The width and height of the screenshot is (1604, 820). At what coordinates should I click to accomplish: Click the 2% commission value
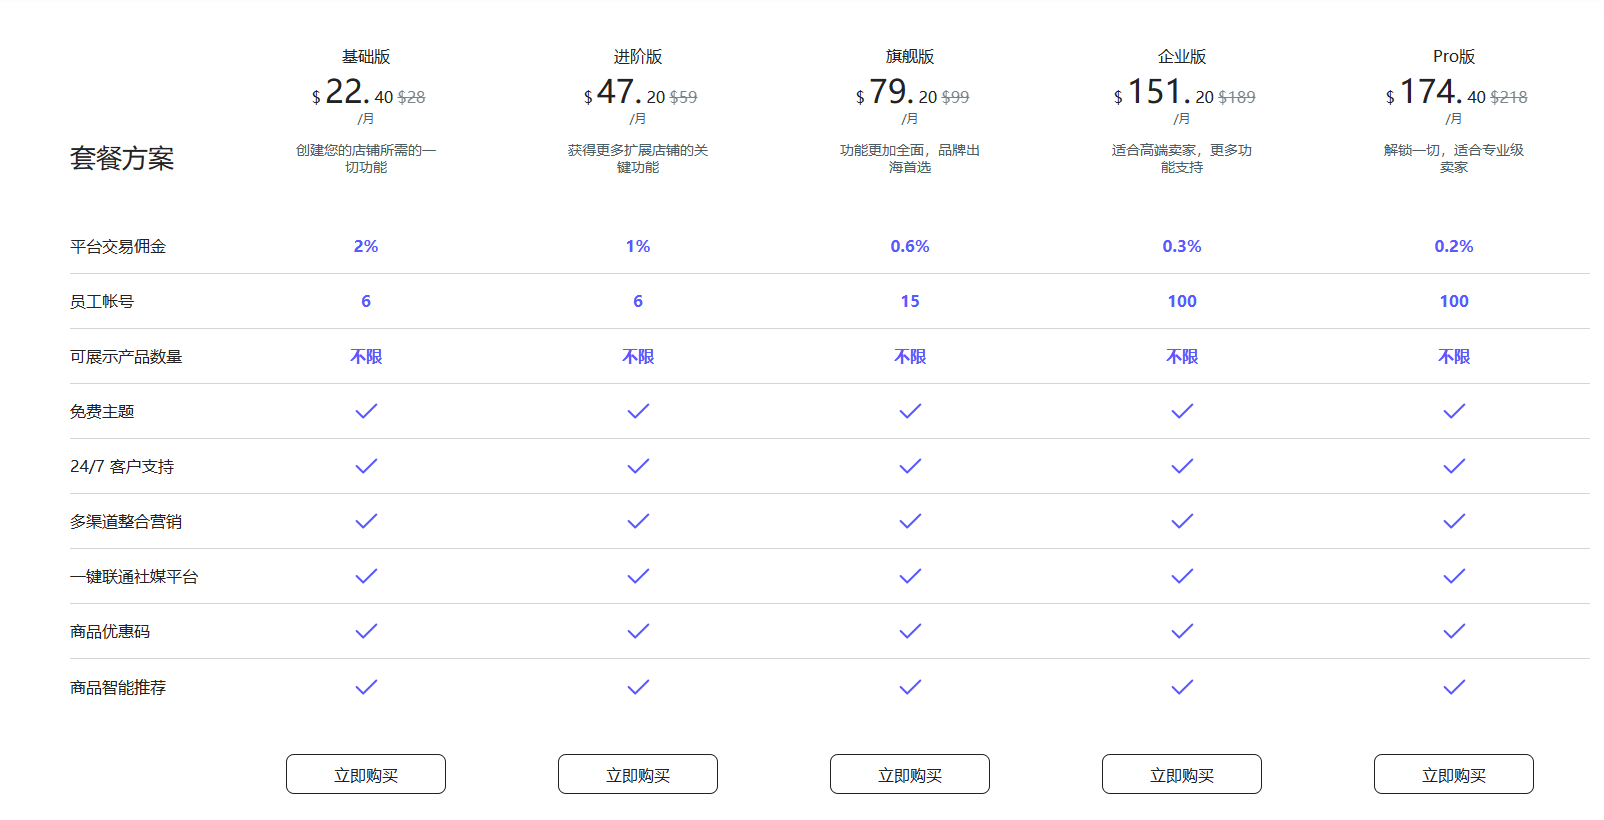click(366, 246)
